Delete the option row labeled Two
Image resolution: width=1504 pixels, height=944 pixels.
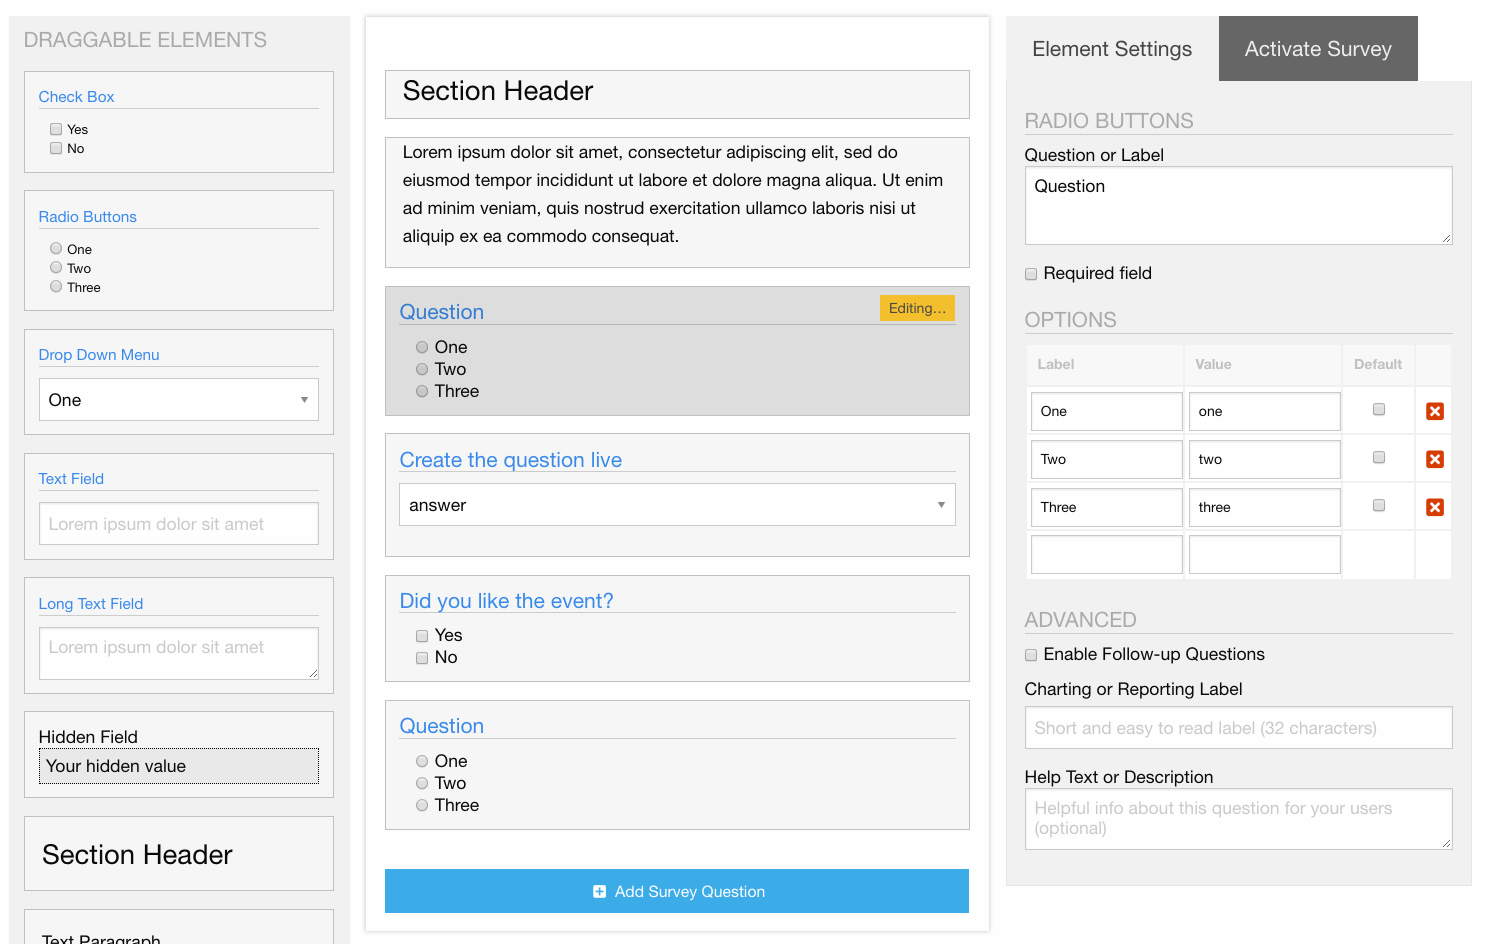tap(1434, 459)
